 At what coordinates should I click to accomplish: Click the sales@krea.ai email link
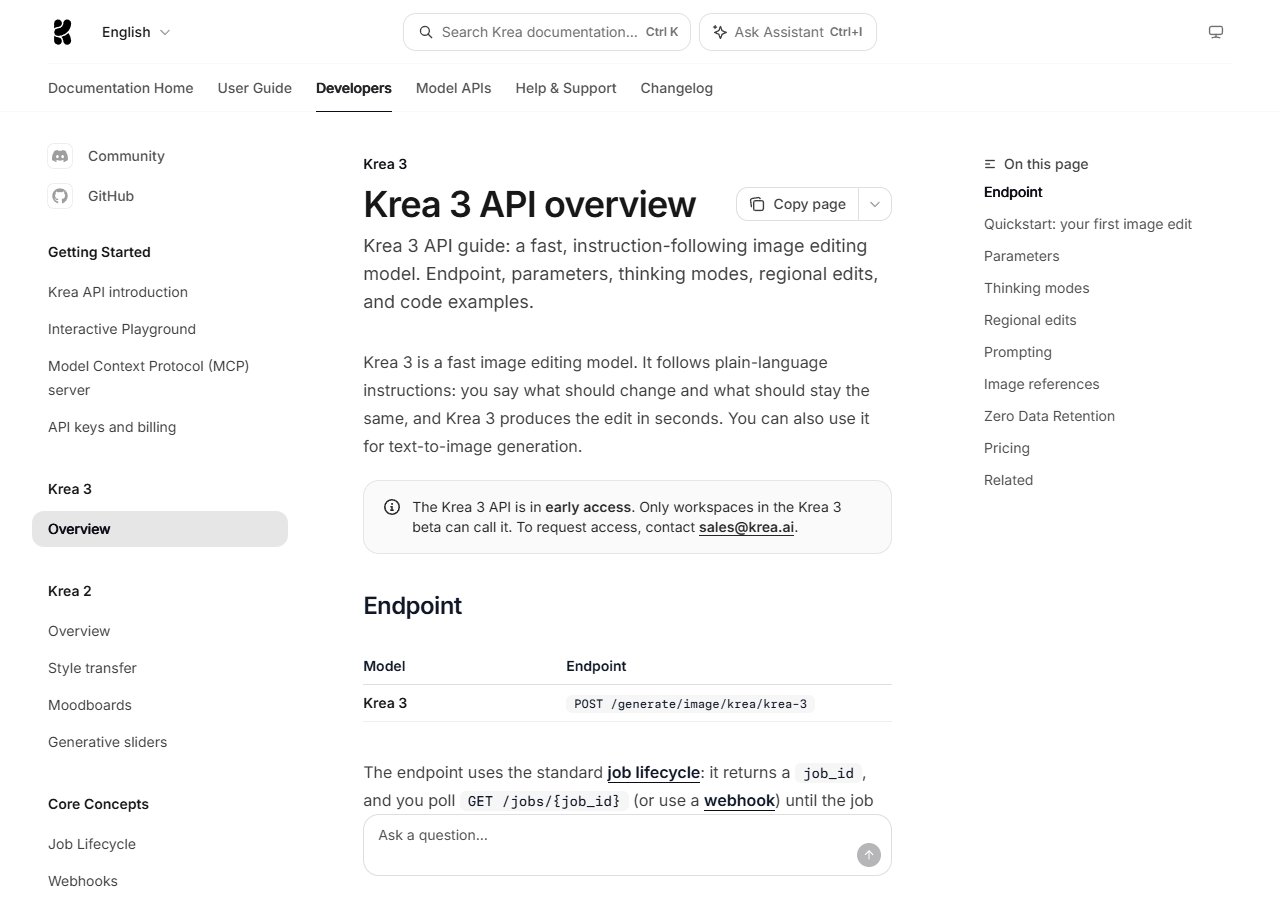coord(746,527)
